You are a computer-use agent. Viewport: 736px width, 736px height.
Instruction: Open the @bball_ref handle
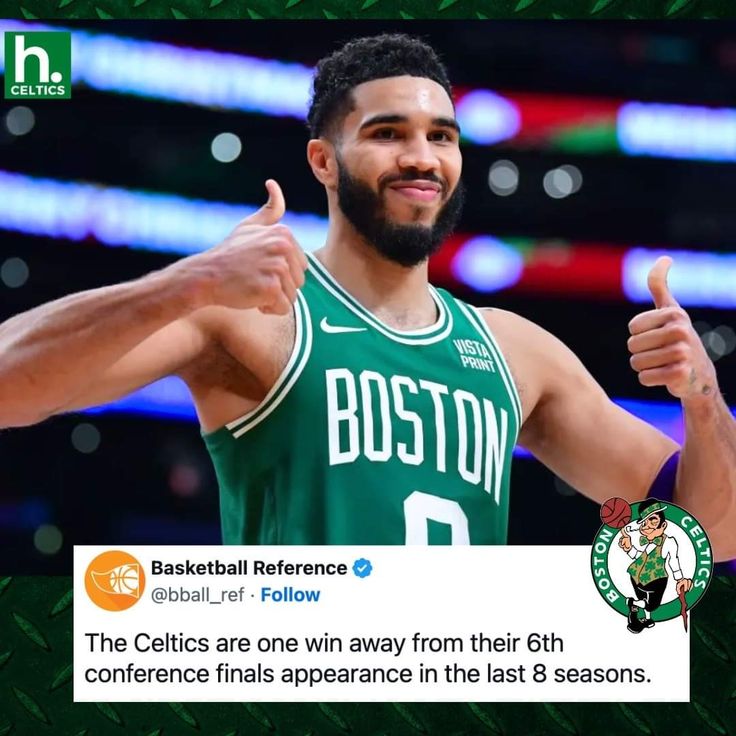197,595
